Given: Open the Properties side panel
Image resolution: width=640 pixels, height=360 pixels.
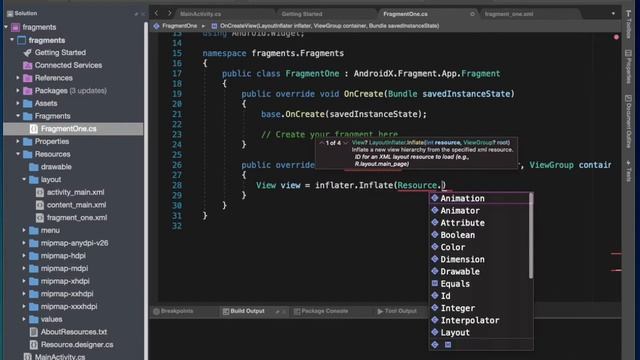Looking at the screenshot, I should (x=629, y=67).
